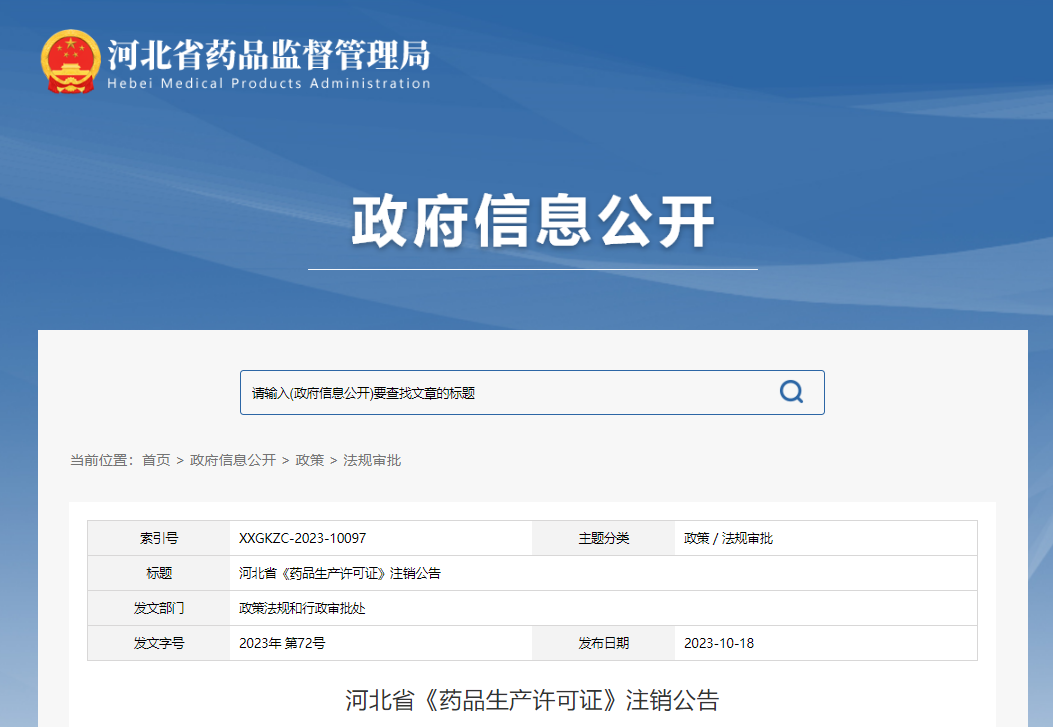Select the document number 2023年 第72号
The height and width of the screenshot is (727, 1053).
point(282,643)
